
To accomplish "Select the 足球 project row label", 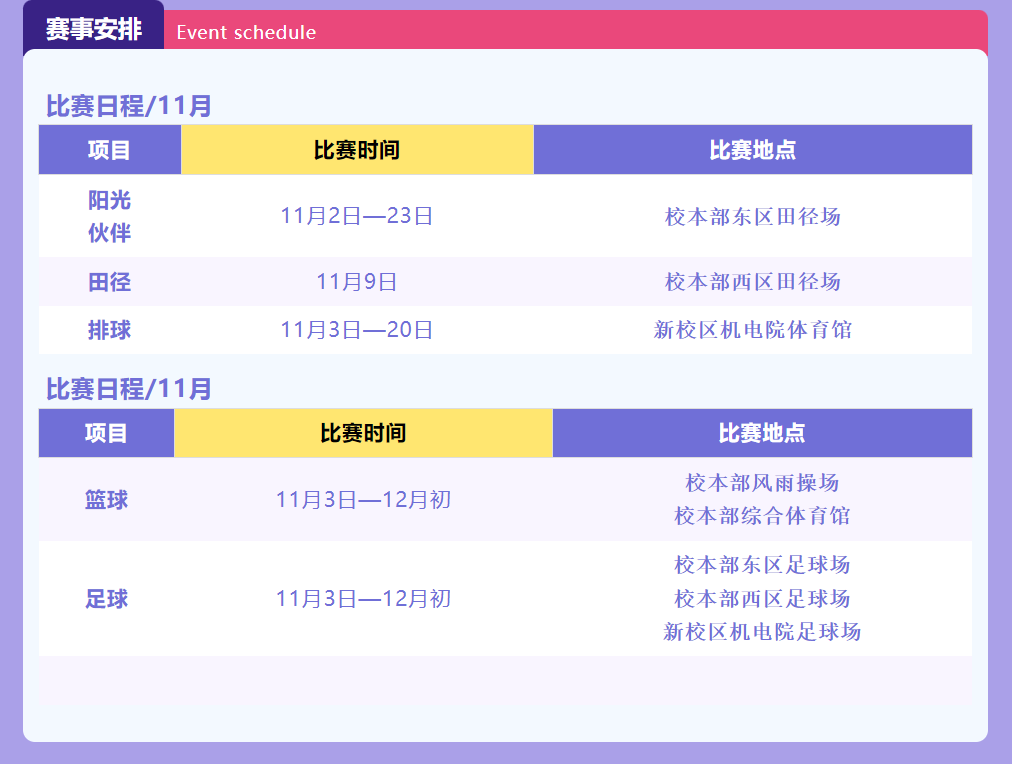I will pos(106,599).
